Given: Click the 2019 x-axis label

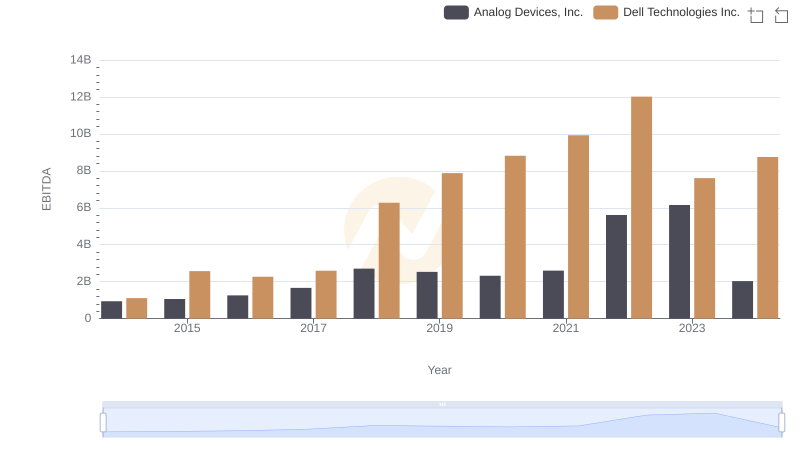Looking at the screenshot, I should [x=439, y=328].
